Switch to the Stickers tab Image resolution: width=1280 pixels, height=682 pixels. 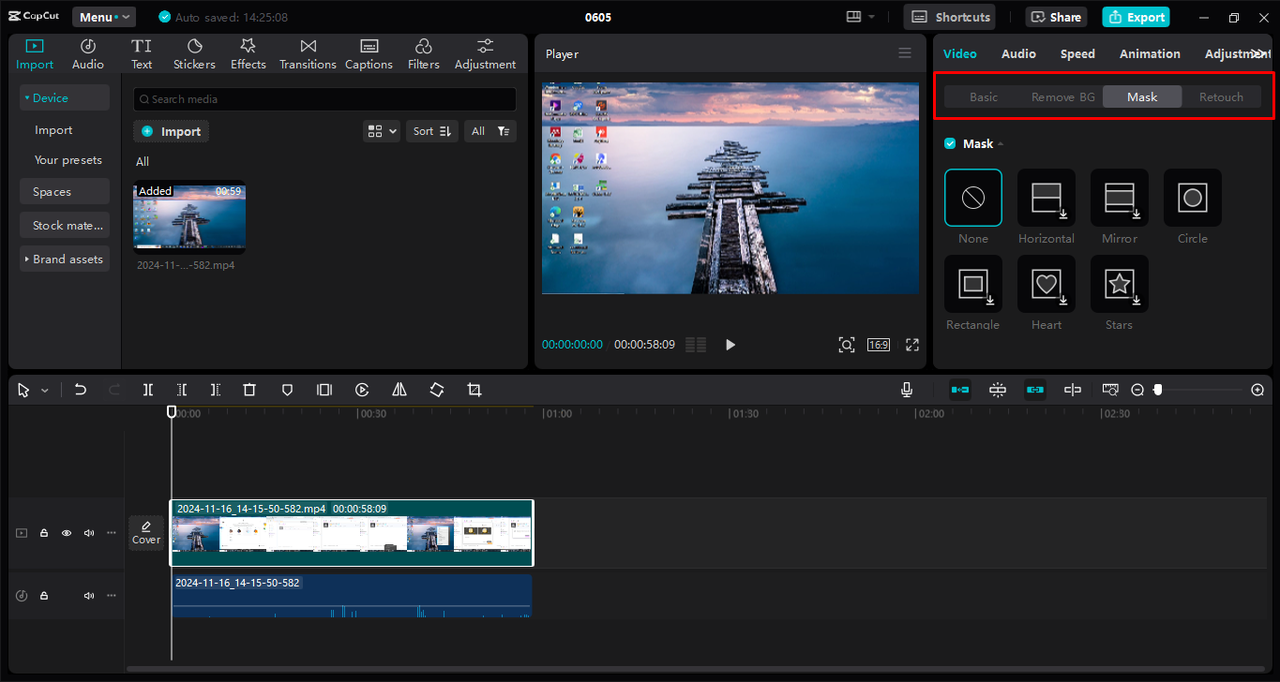click(194, 54)
